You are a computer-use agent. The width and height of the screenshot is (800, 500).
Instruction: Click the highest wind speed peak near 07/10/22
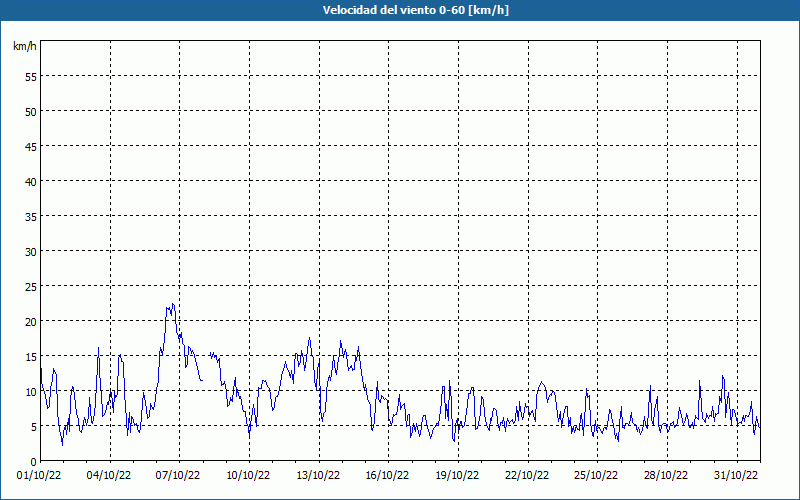click(173, 305)
